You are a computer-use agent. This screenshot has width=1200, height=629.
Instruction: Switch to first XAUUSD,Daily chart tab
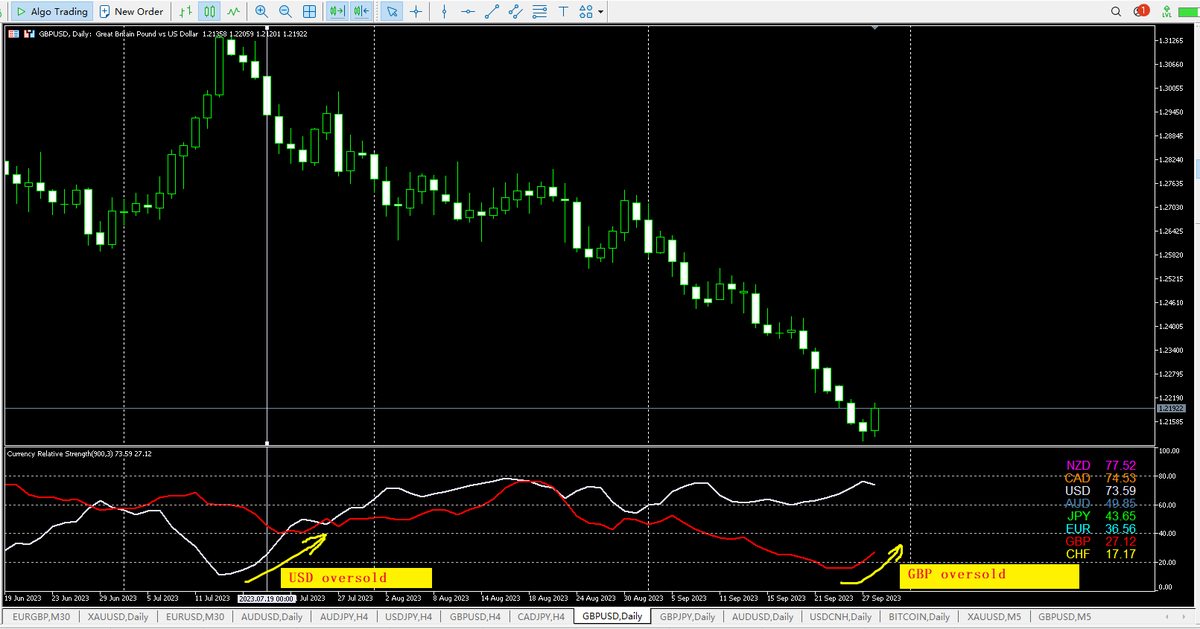118,617
